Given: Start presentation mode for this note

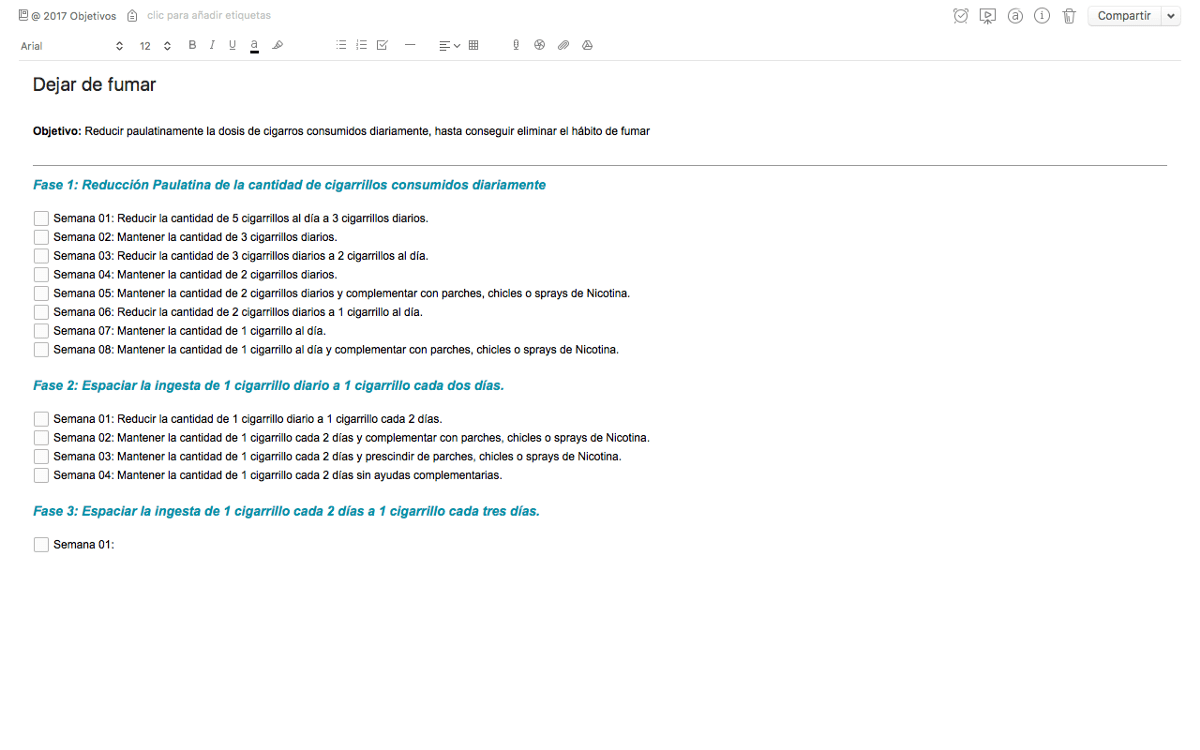Looking at the screenshot, I should 988,16.
